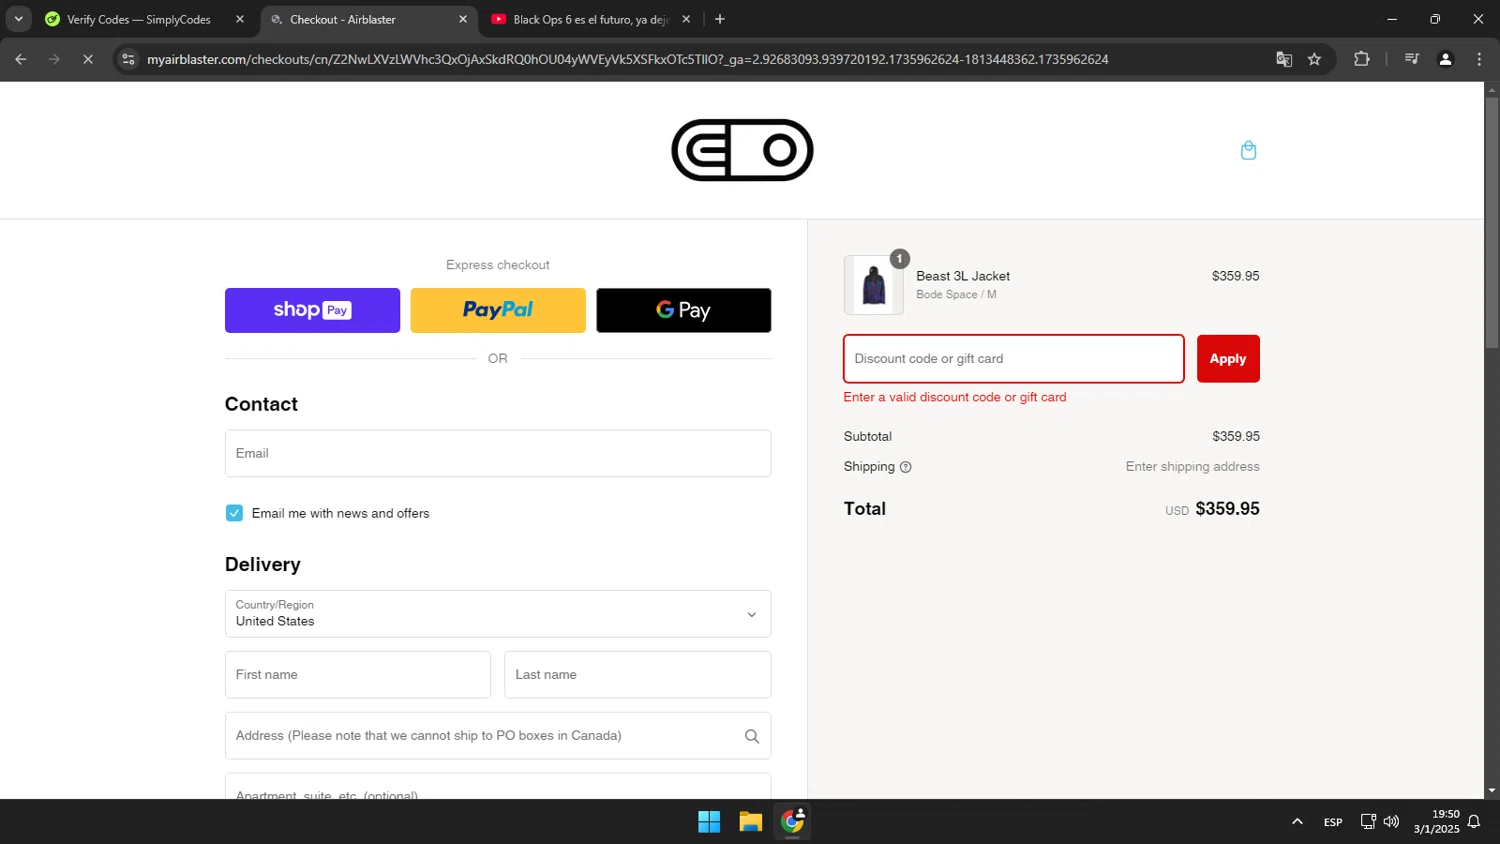Pay with the Shop Pay button
The width and height of the screenshot is (1500, 844).
coord(312,310)
